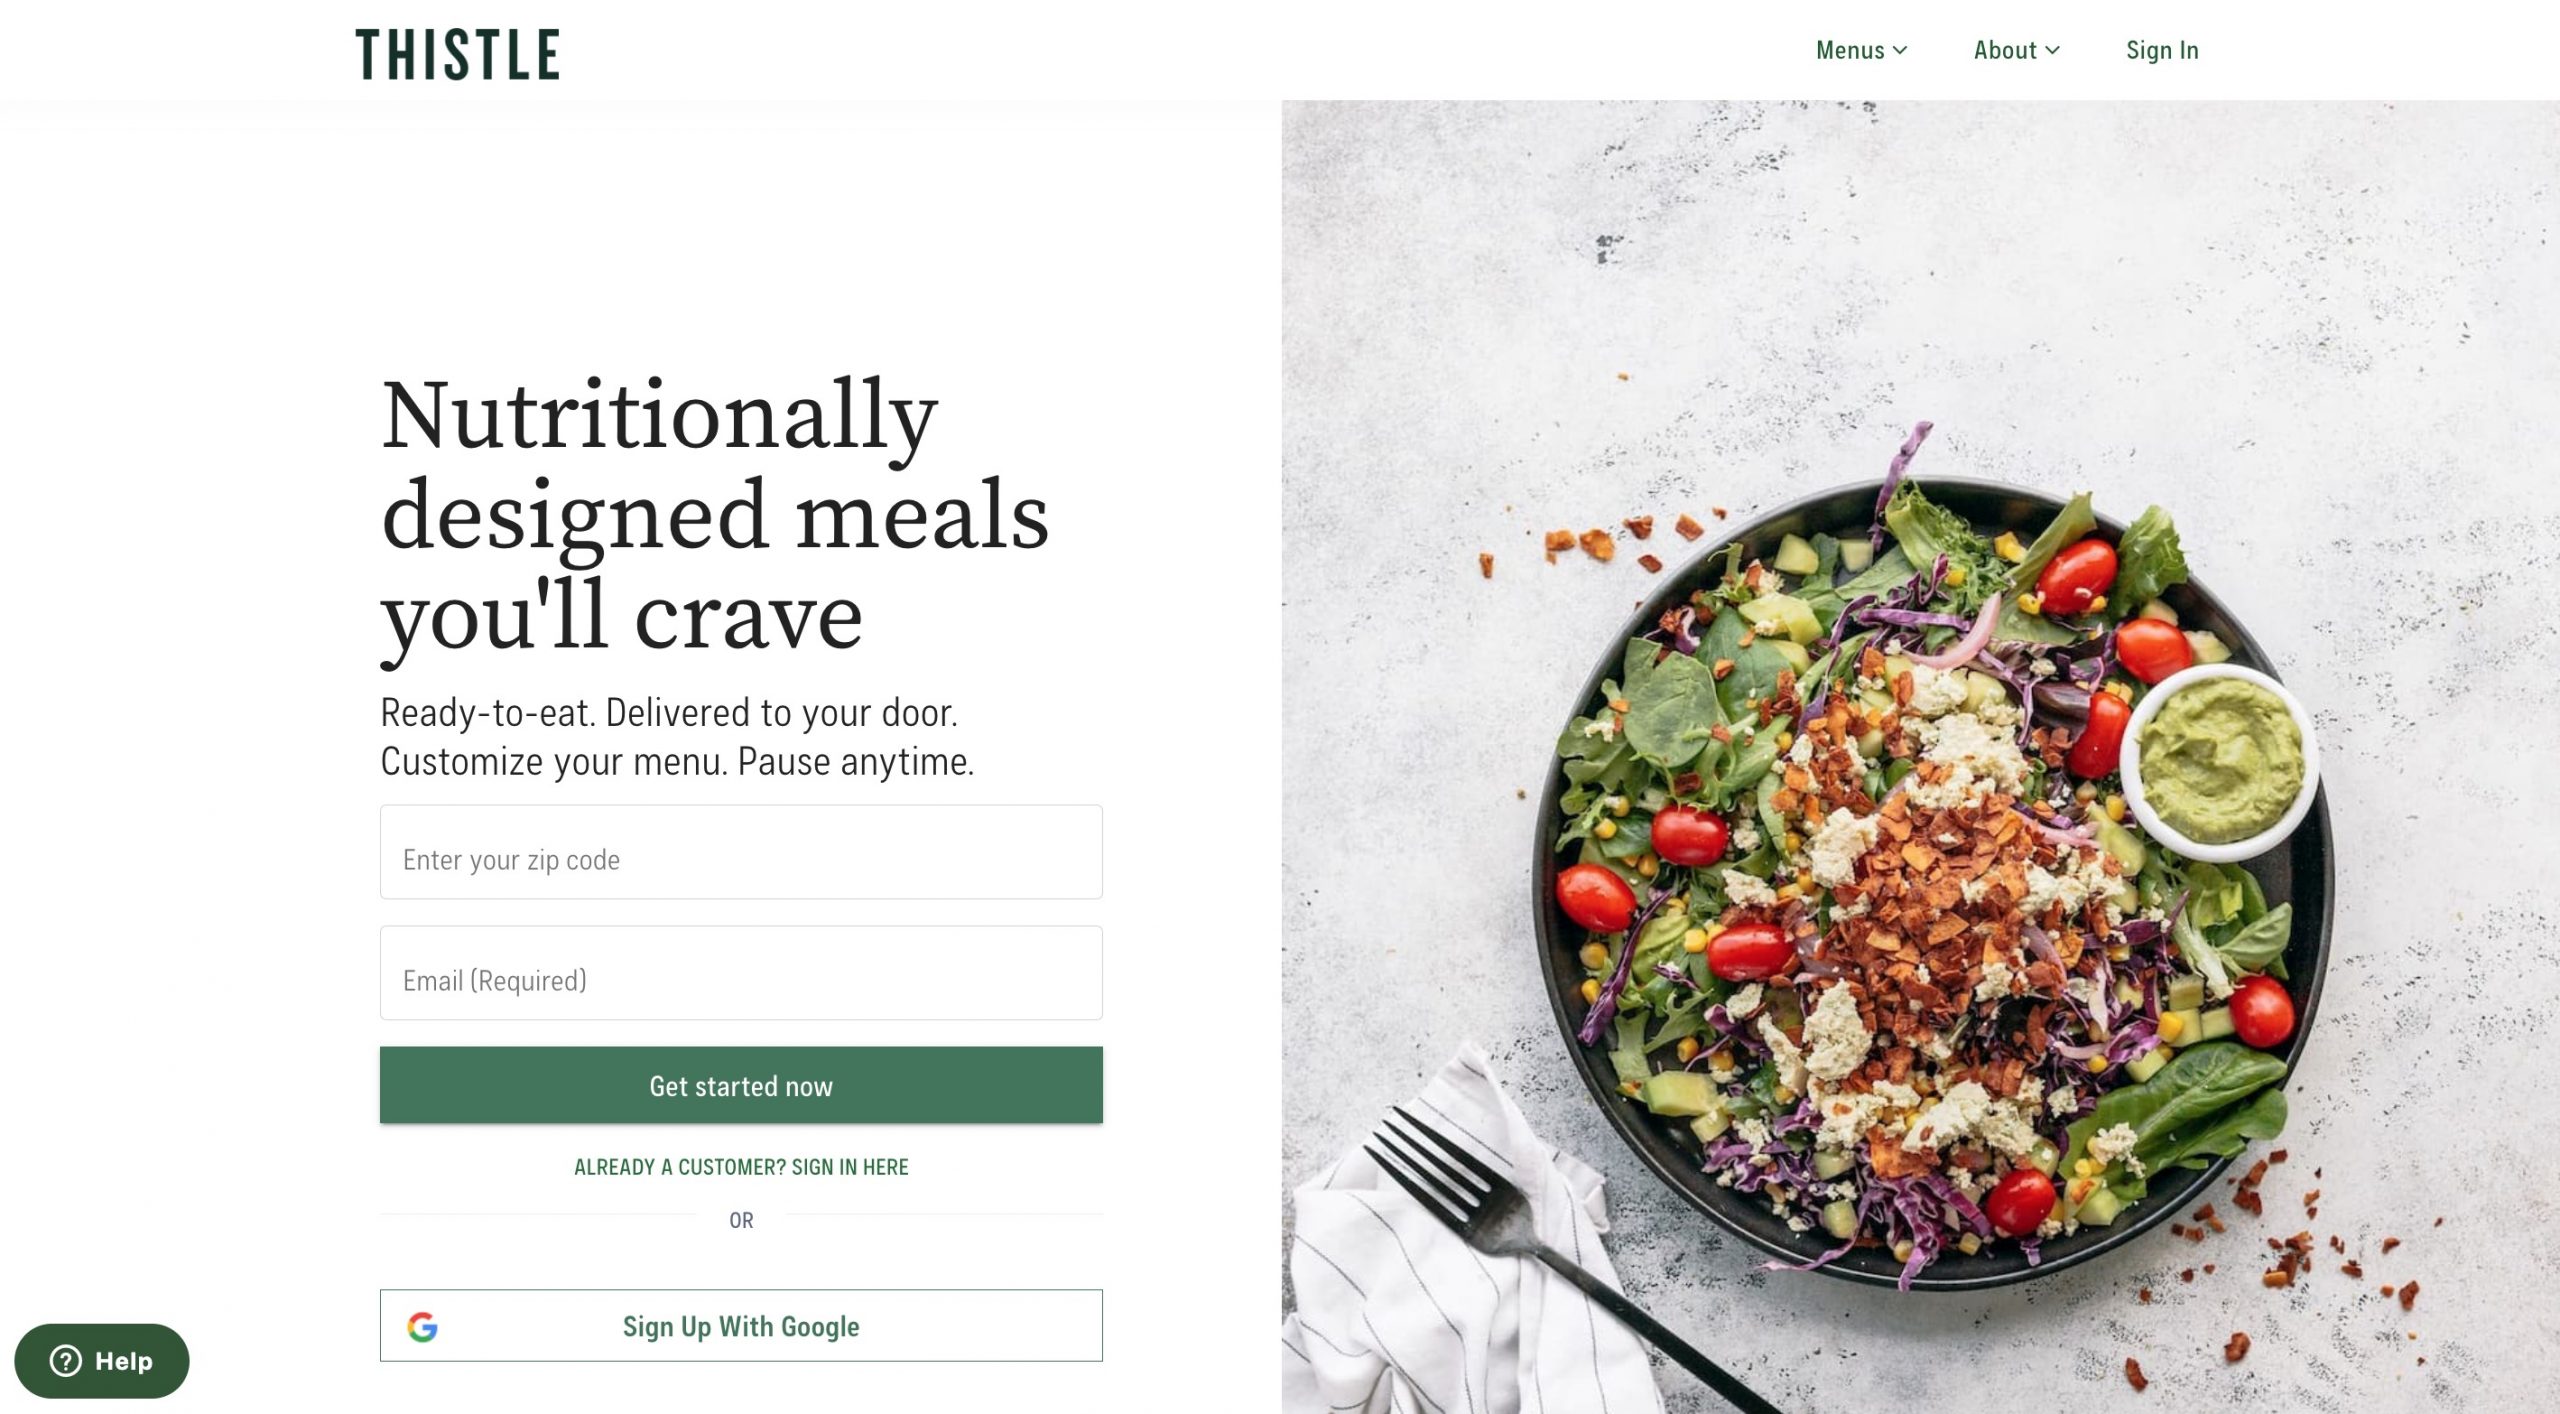
Task: Choose Sign Up With Google button
Action: (741, 1325)
